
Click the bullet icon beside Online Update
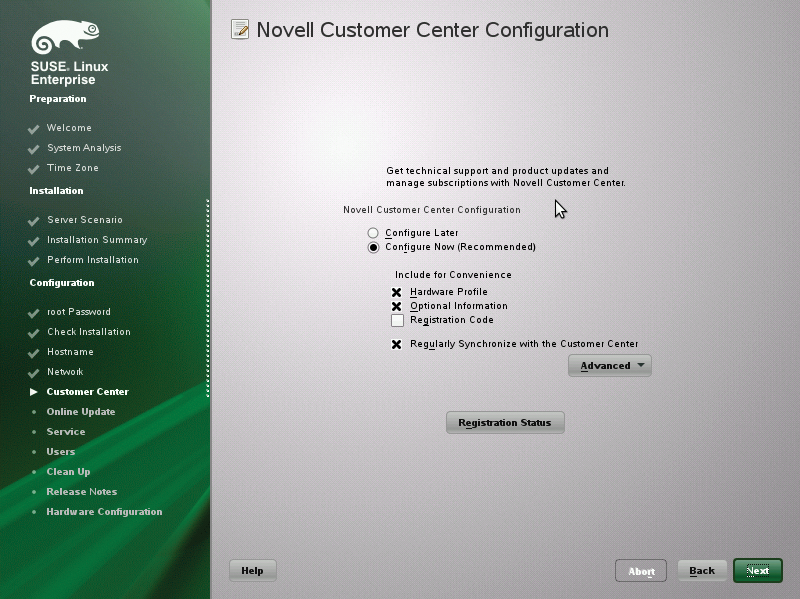[x=33, y=411]
